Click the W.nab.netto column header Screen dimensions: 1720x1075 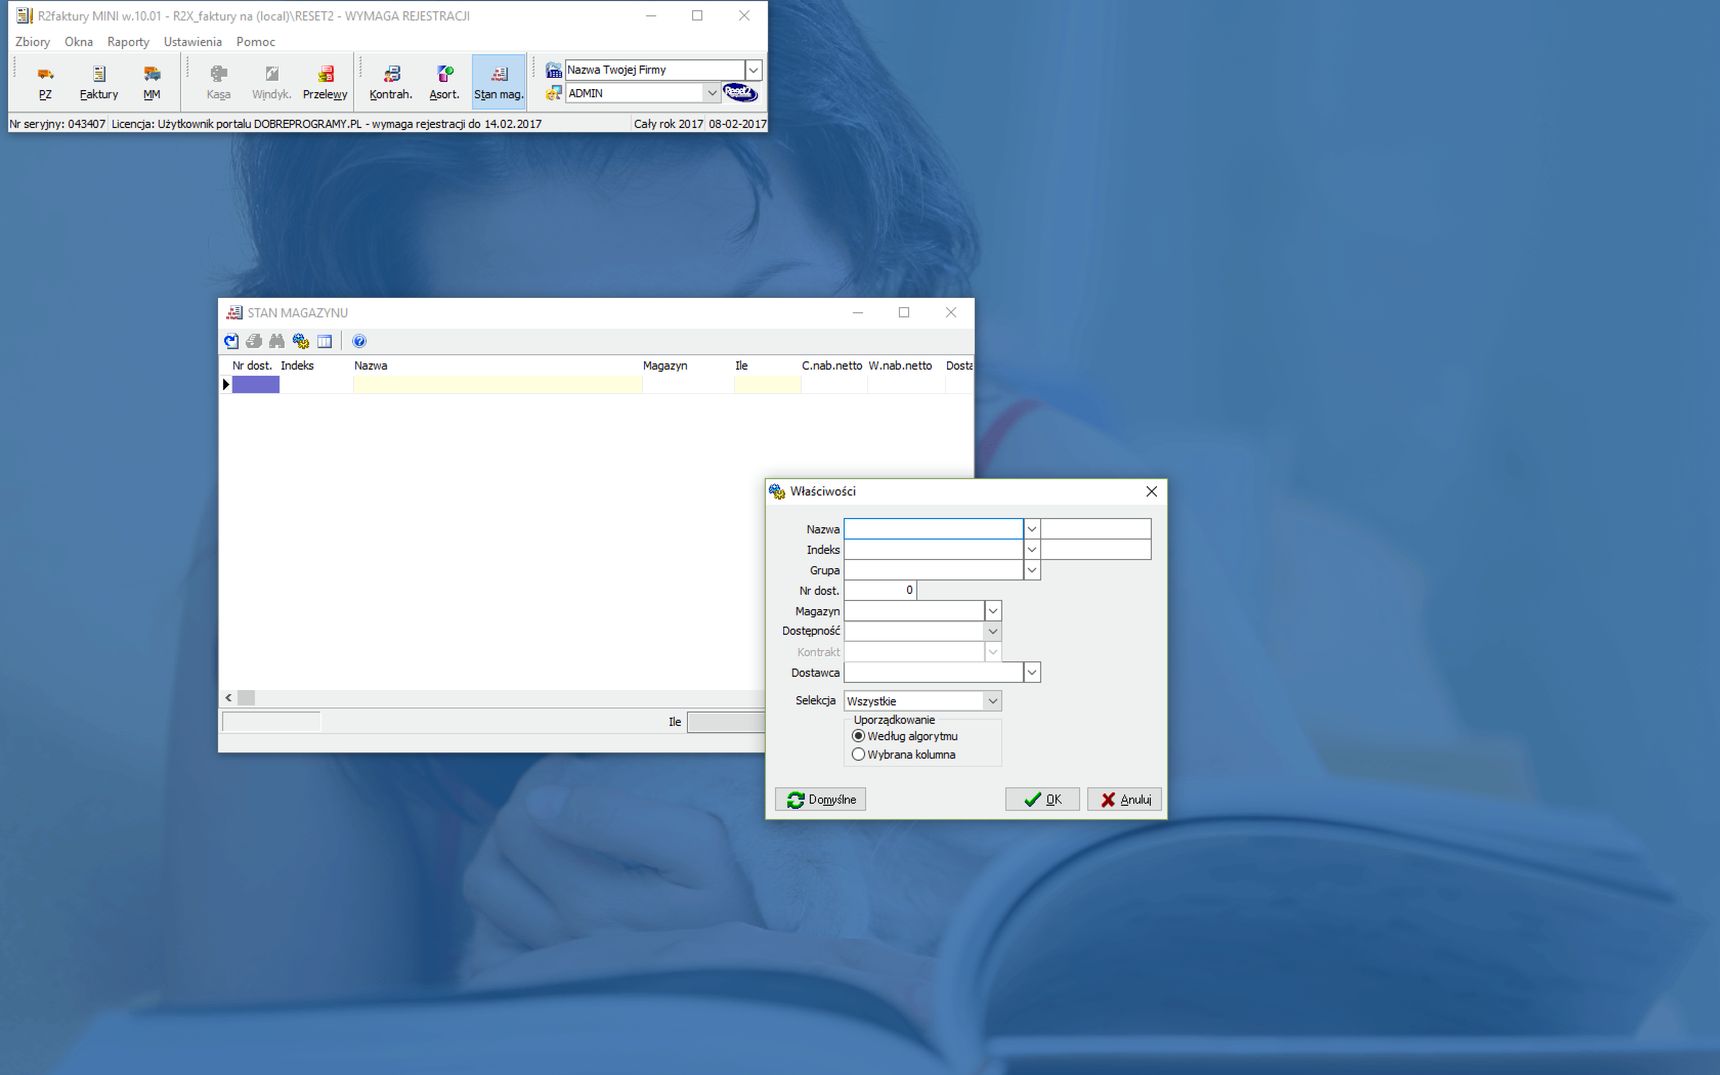click(905, 366)
